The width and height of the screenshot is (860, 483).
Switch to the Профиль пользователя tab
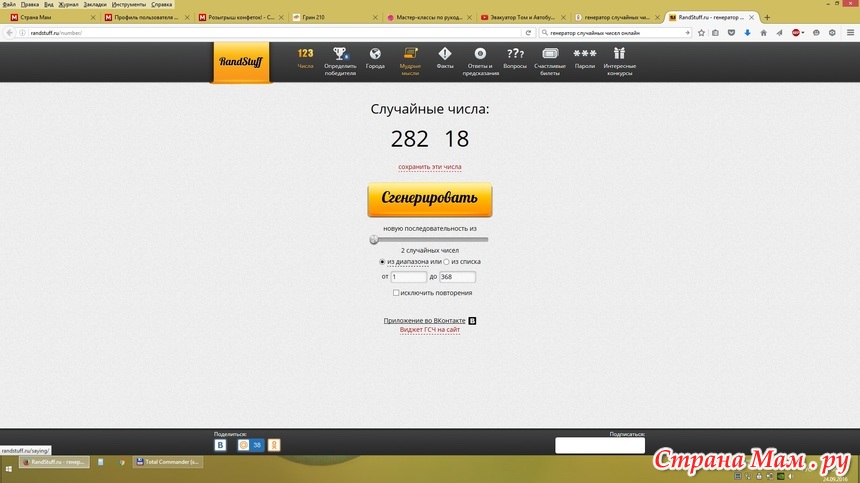pos(146,18)
